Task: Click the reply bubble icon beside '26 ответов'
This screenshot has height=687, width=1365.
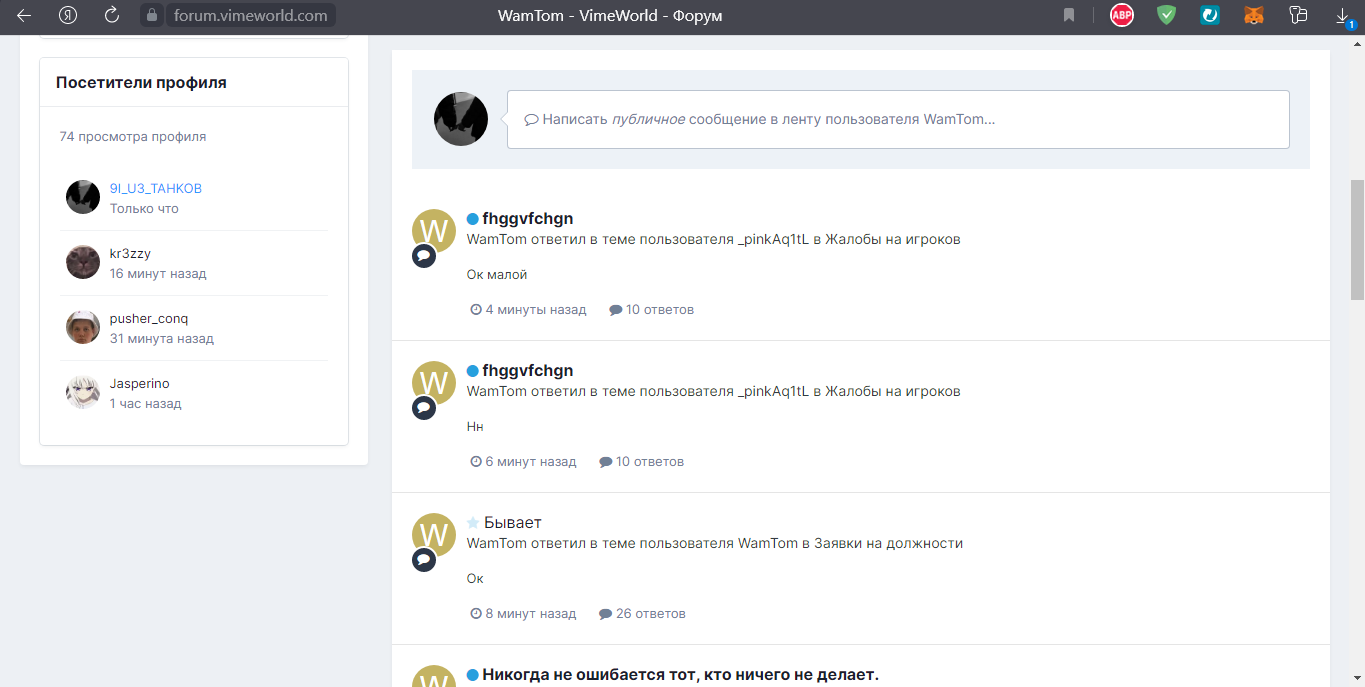Action: coord(605,614)
